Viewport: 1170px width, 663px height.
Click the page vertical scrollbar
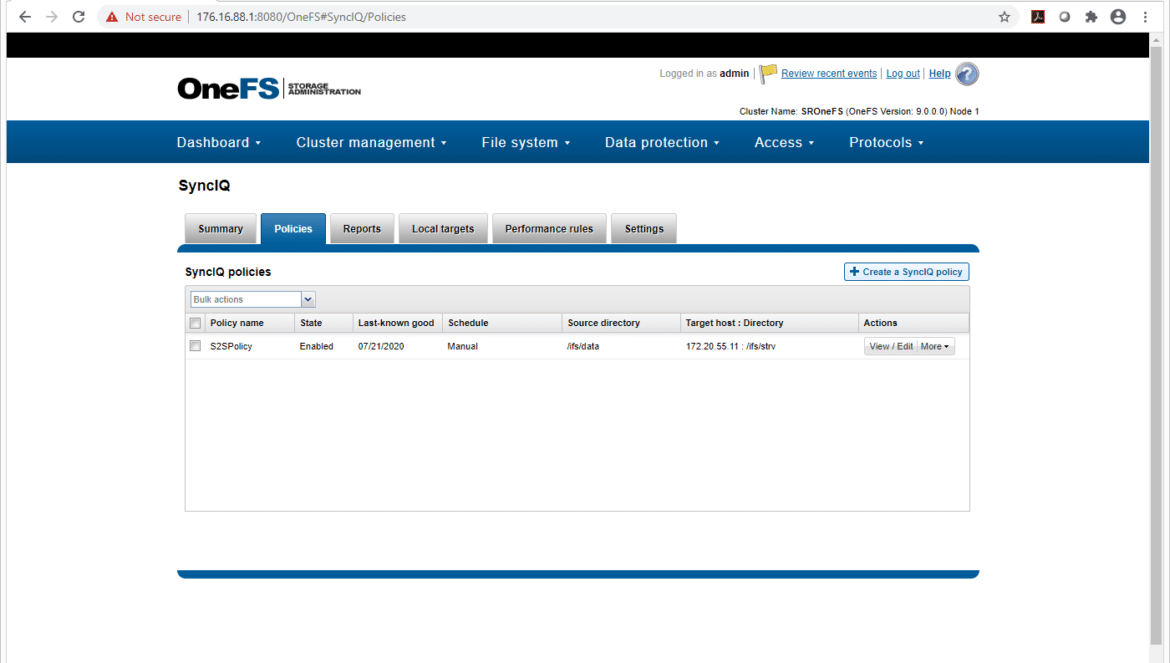coord(1156,343)
